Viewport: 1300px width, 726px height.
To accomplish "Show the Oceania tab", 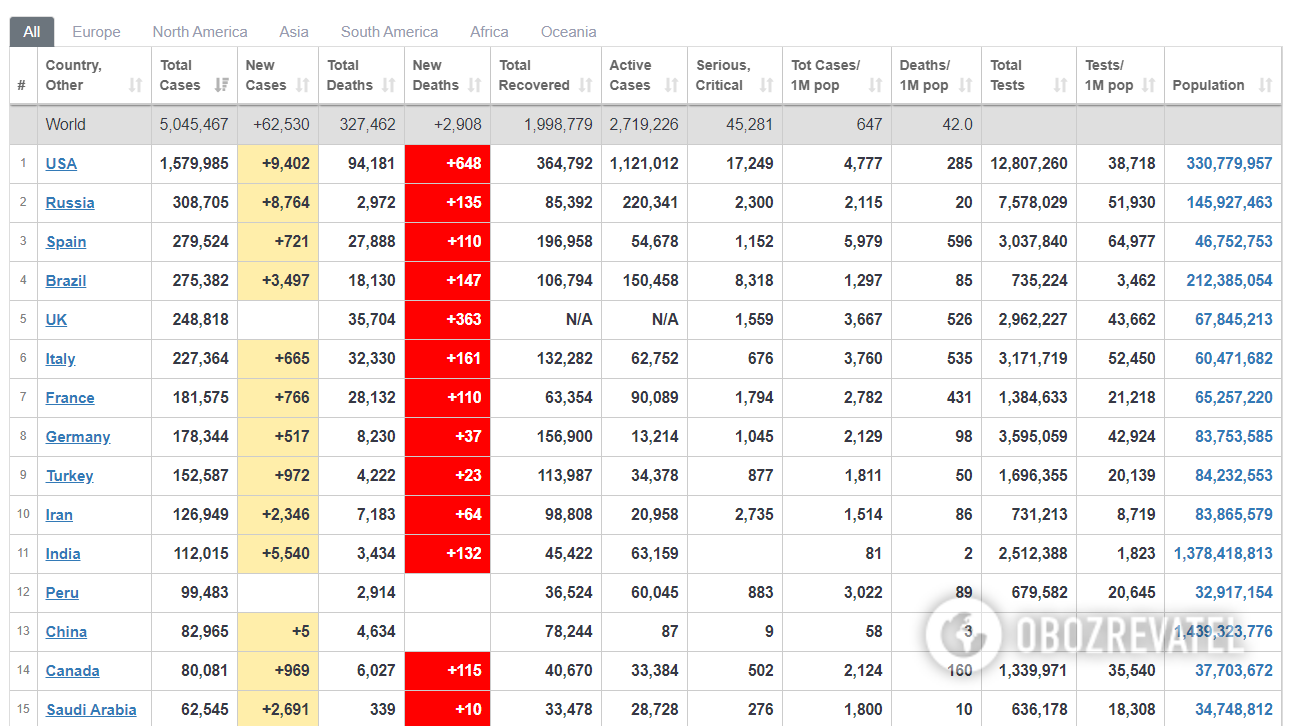I will click(568, 32).
